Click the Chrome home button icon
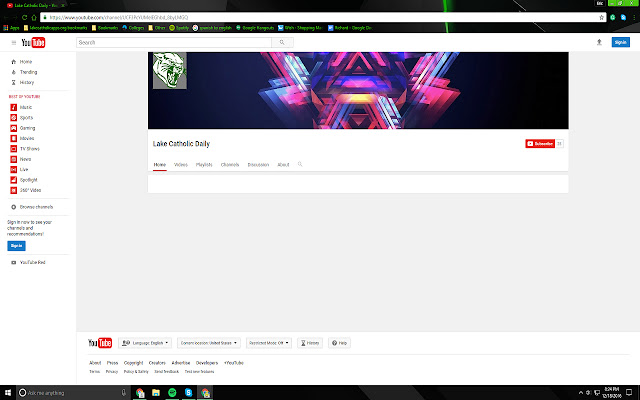This screenshot has height=400, width=640. click(34, 18)
